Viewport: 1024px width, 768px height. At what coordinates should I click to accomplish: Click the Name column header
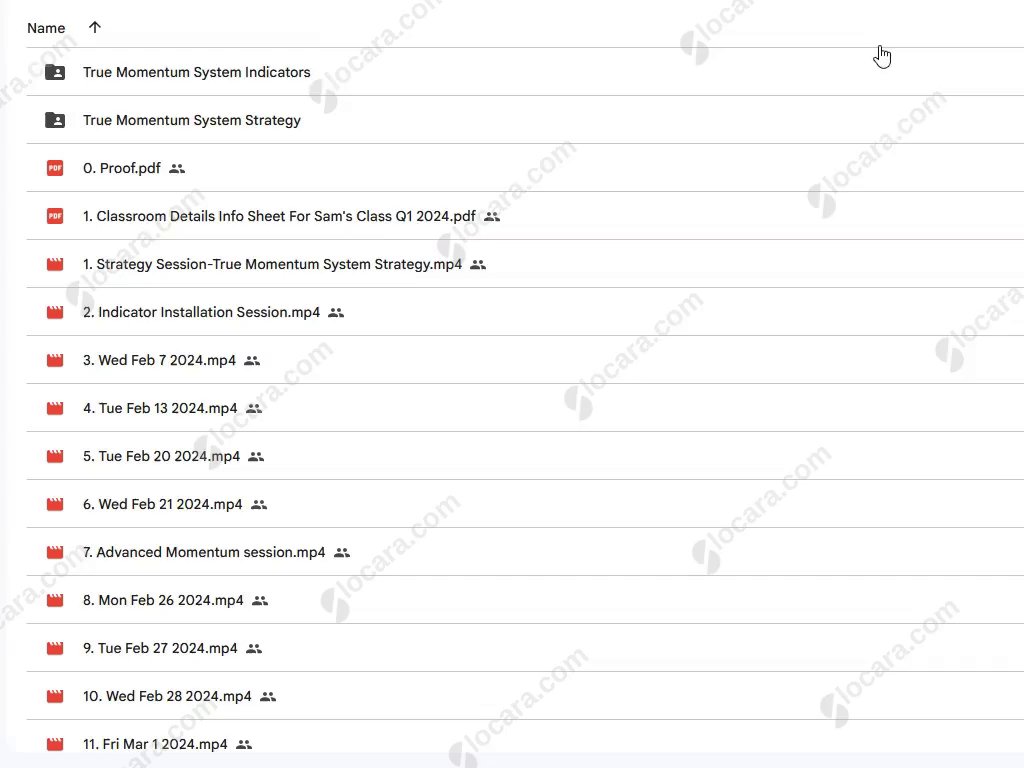click(46, 28)
